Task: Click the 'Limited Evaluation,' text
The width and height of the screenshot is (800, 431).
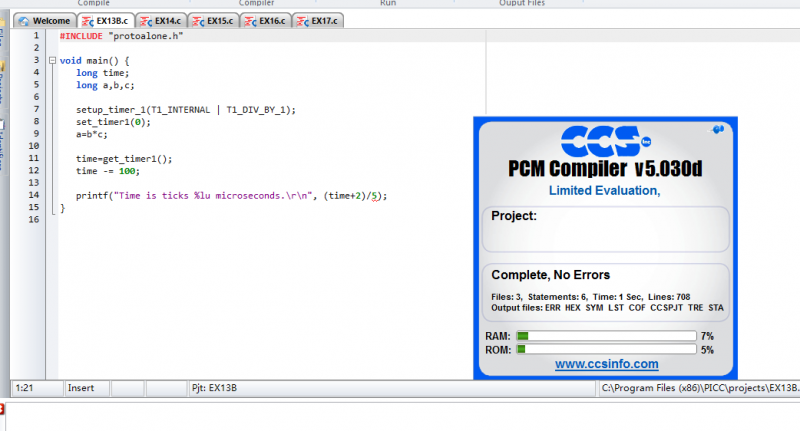Action: click(605, 190)
